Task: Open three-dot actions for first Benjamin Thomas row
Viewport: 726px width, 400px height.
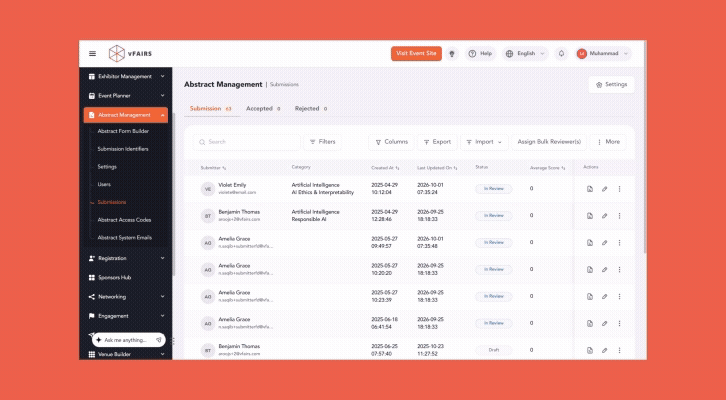Action: pyautogui.click(x=619, y=216)
